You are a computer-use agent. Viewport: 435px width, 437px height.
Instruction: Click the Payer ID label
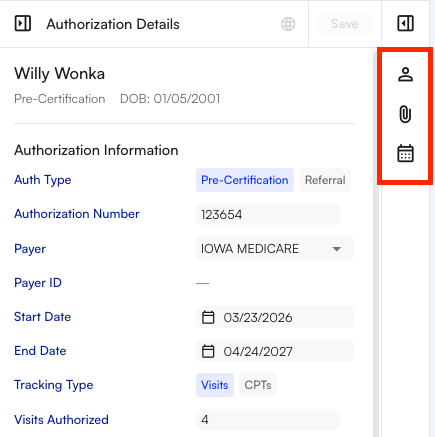click(x=38, y=283)
